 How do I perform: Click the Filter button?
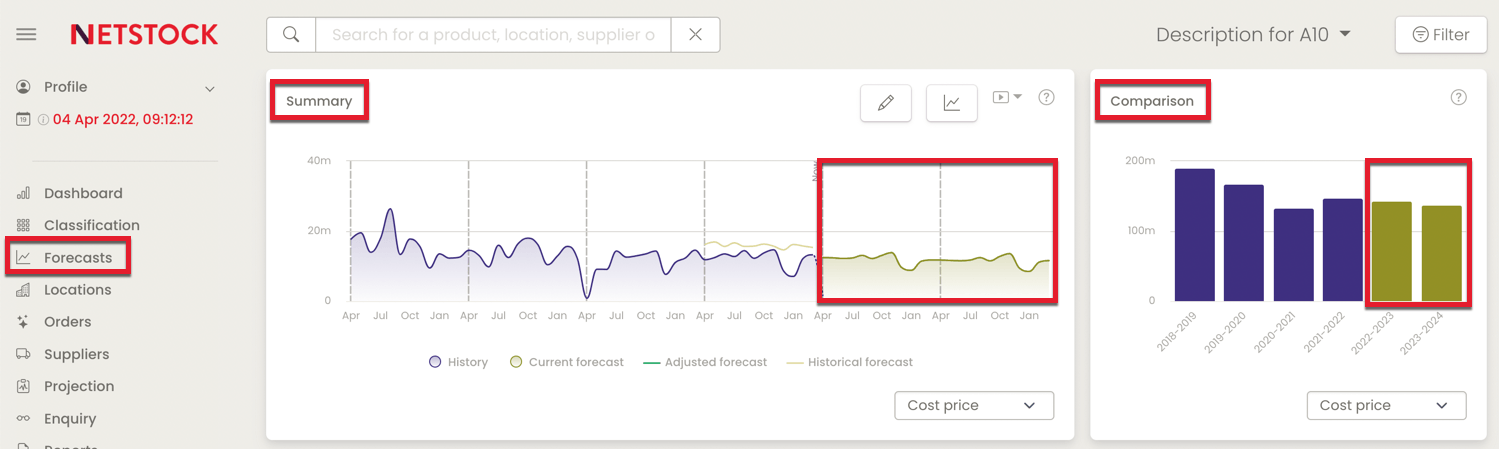click(x=1440, y=35)
